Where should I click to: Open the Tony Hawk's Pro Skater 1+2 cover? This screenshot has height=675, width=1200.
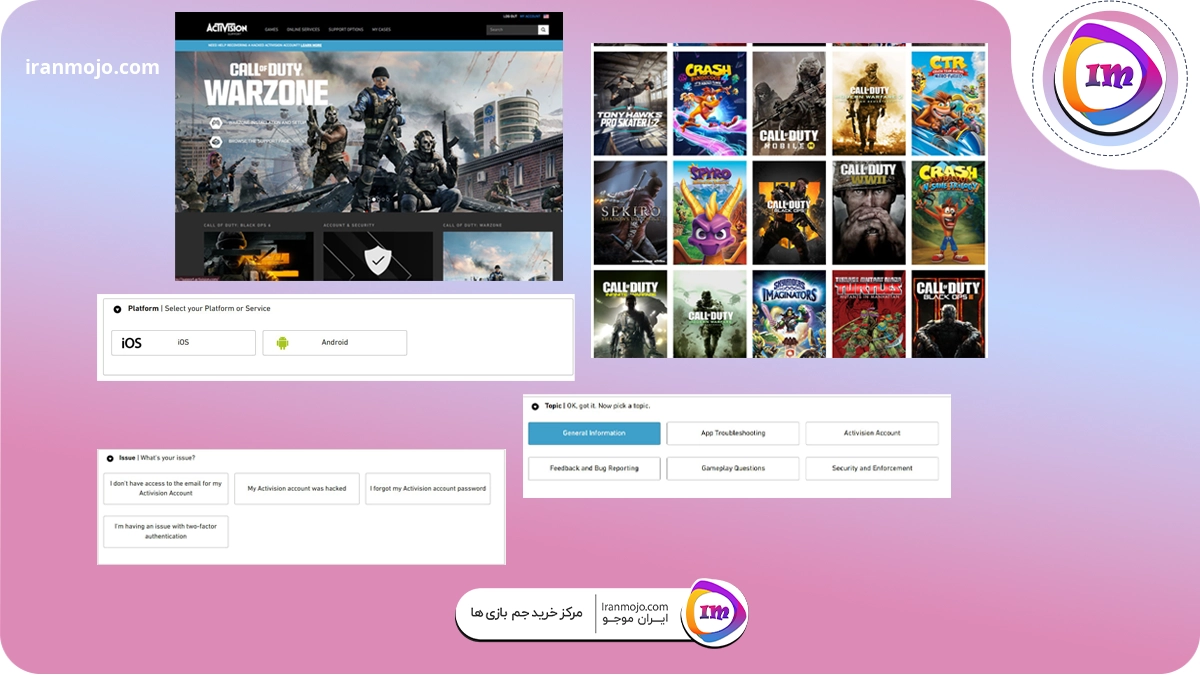tap(630, 103)
